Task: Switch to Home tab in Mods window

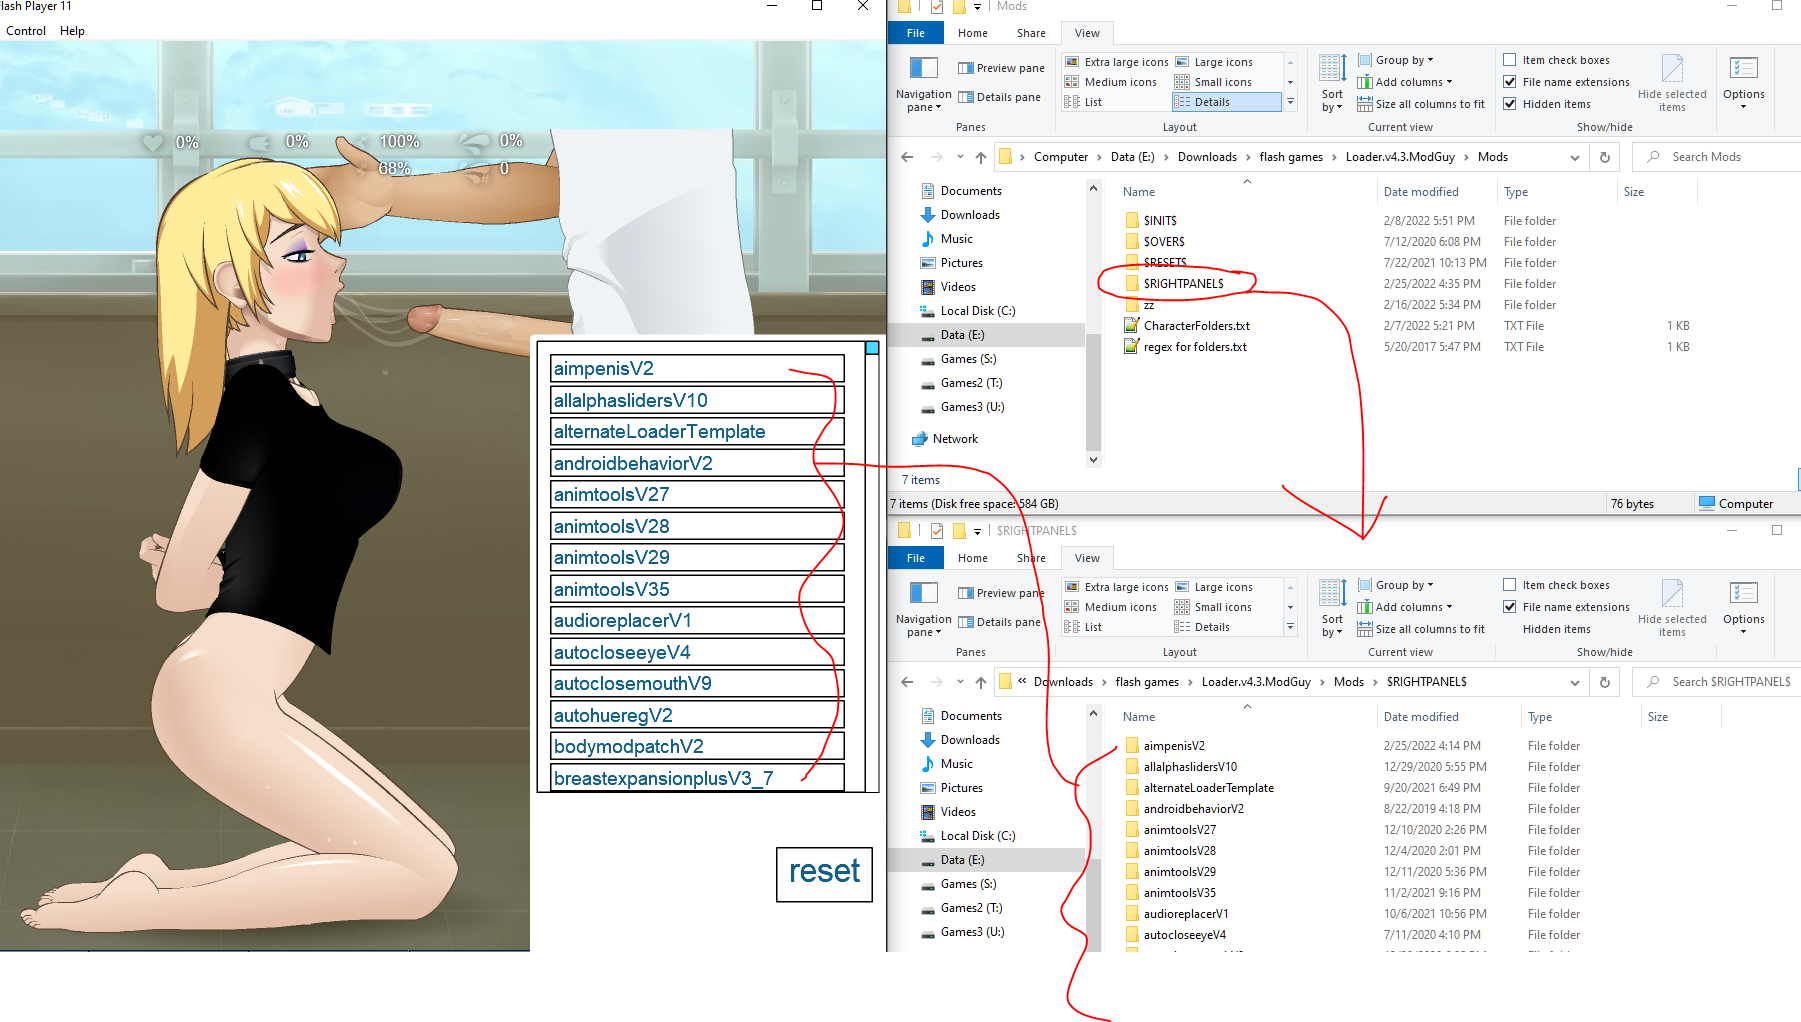Action: [x=972, y=33]
